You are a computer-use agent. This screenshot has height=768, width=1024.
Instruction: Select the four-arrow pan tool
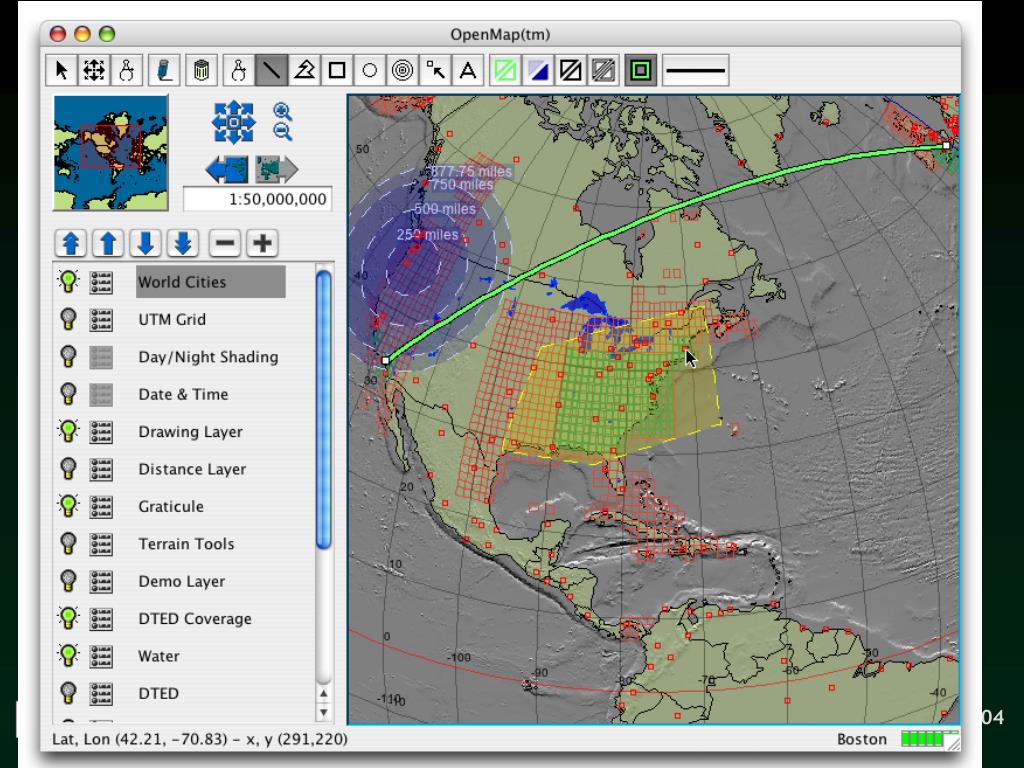(x=94, y=70)
